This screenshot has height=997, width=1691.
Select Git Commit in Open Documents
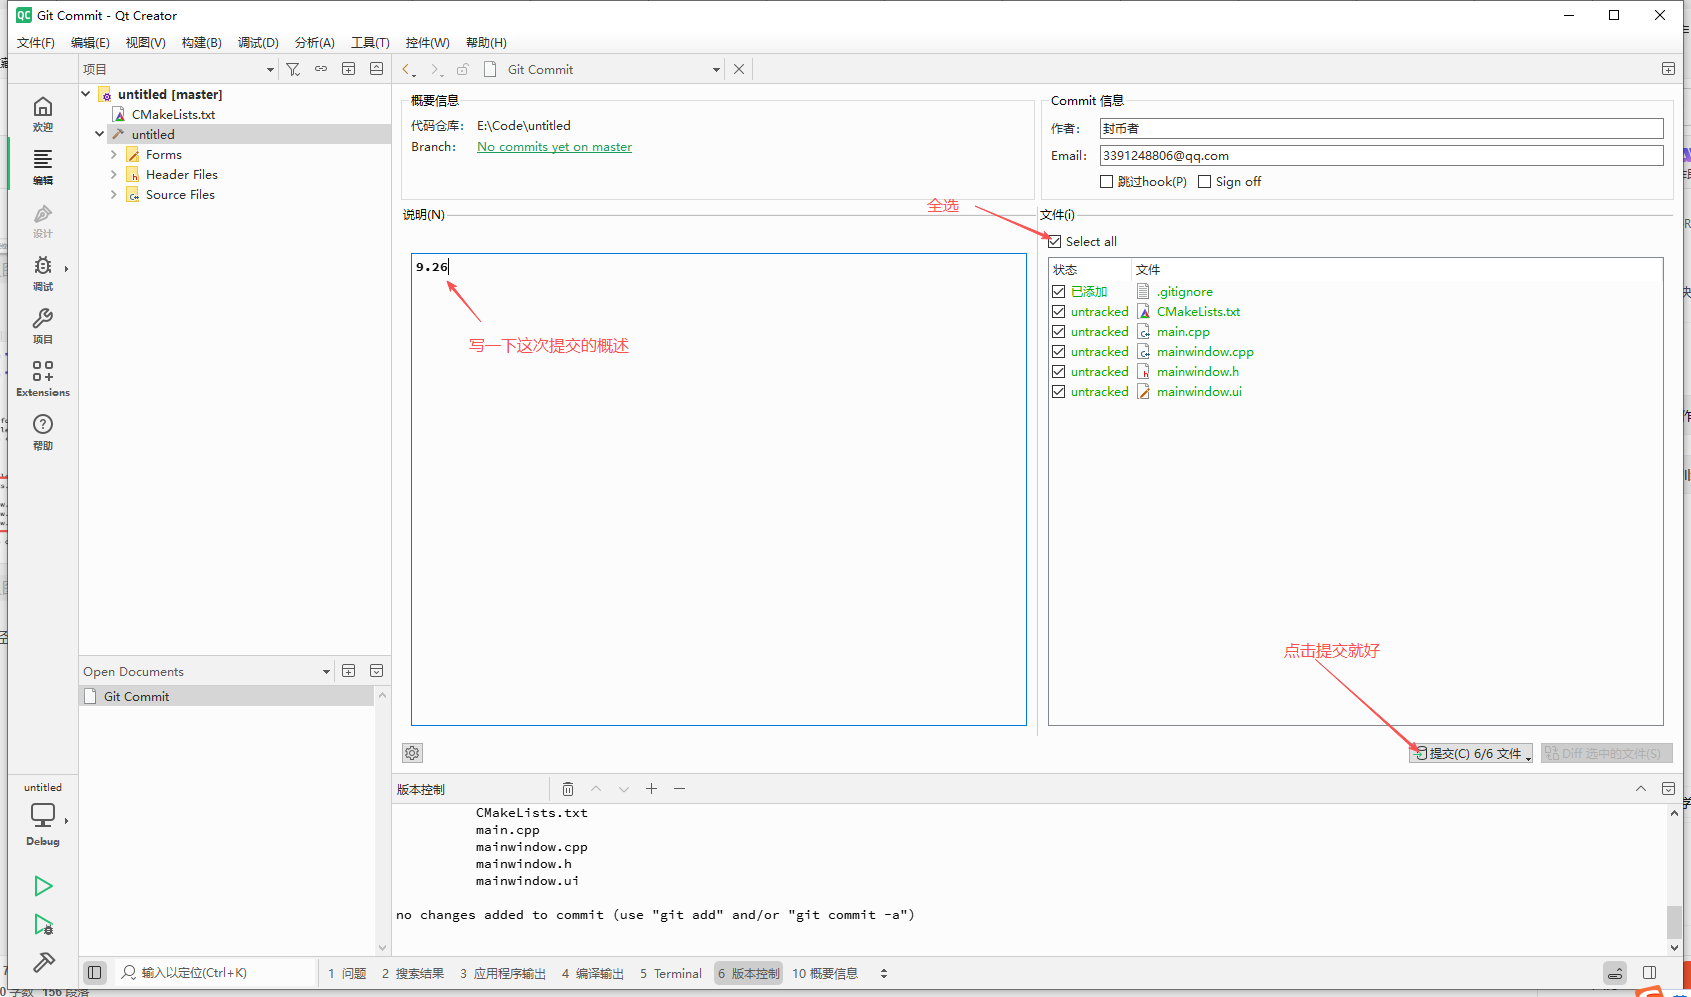(227, 696)
